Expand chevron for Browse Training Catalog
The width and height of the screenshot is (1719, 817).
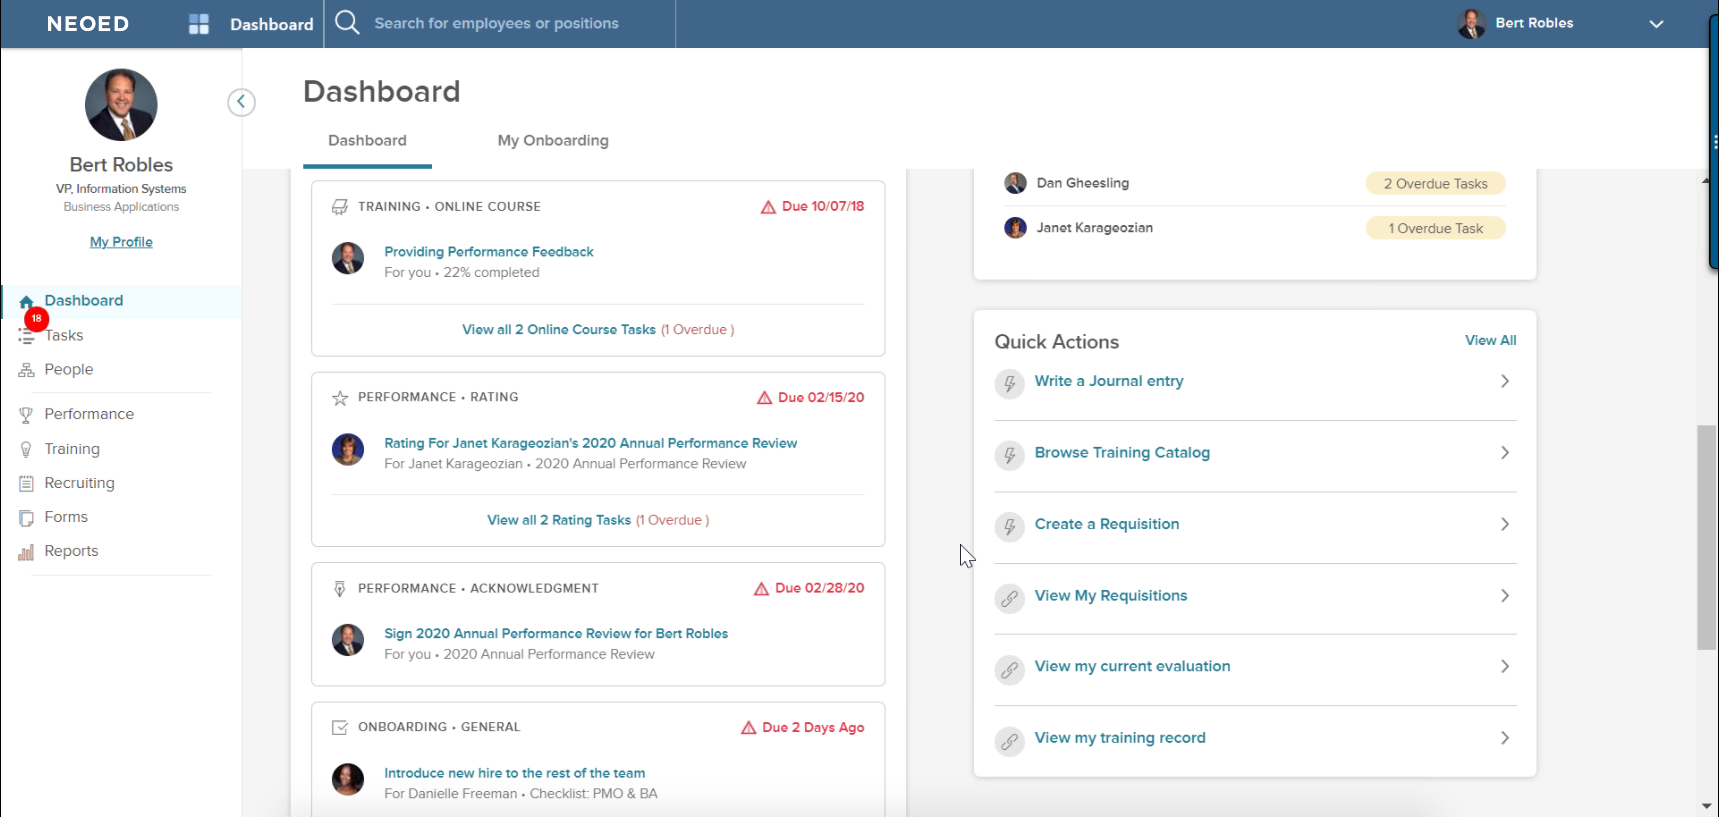(x=1505, y=453)
